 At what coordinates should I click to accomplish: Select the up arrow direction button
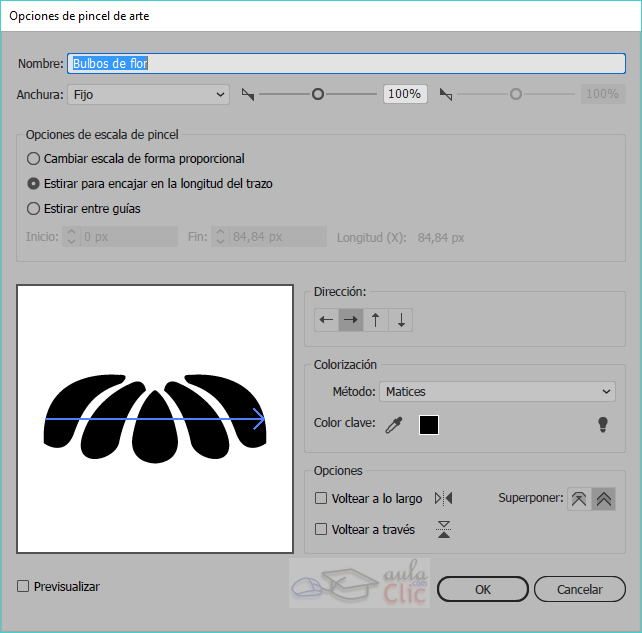376,320
